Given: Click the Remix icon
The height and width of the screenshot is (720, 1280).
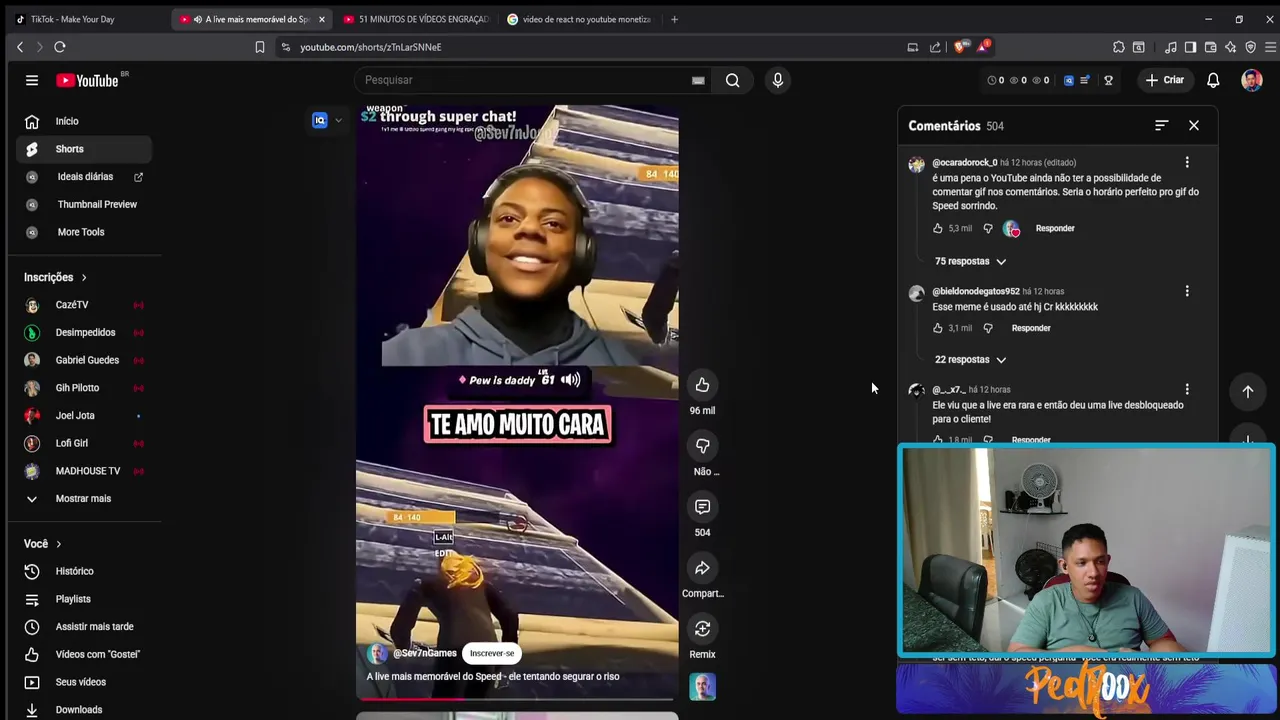Looking at the screenshot, I should click(702, 629).
